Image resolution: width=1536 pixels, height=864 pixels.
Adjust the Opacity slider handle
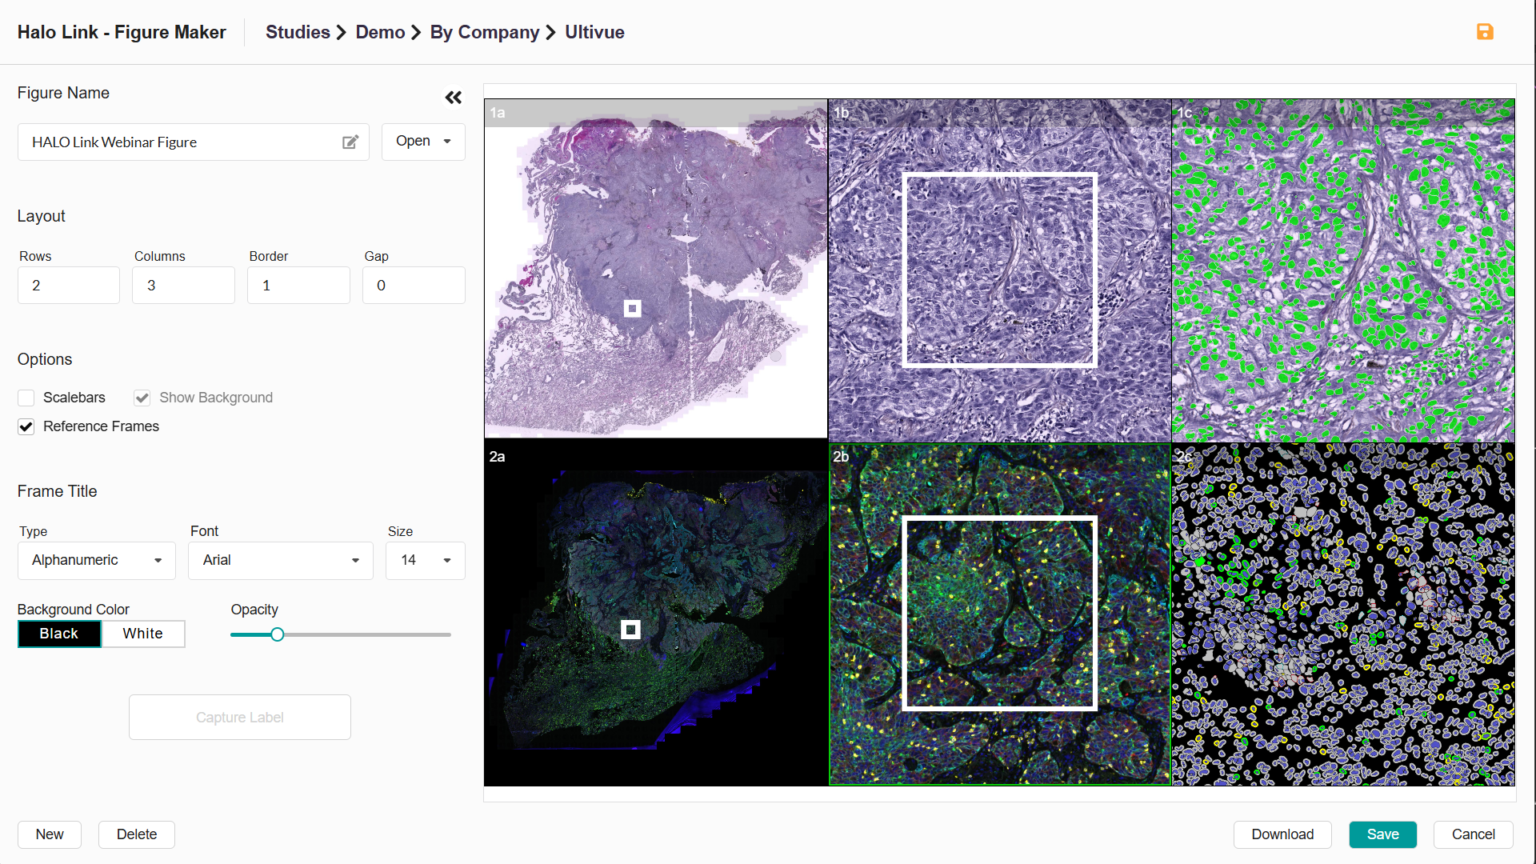[277, 634]
